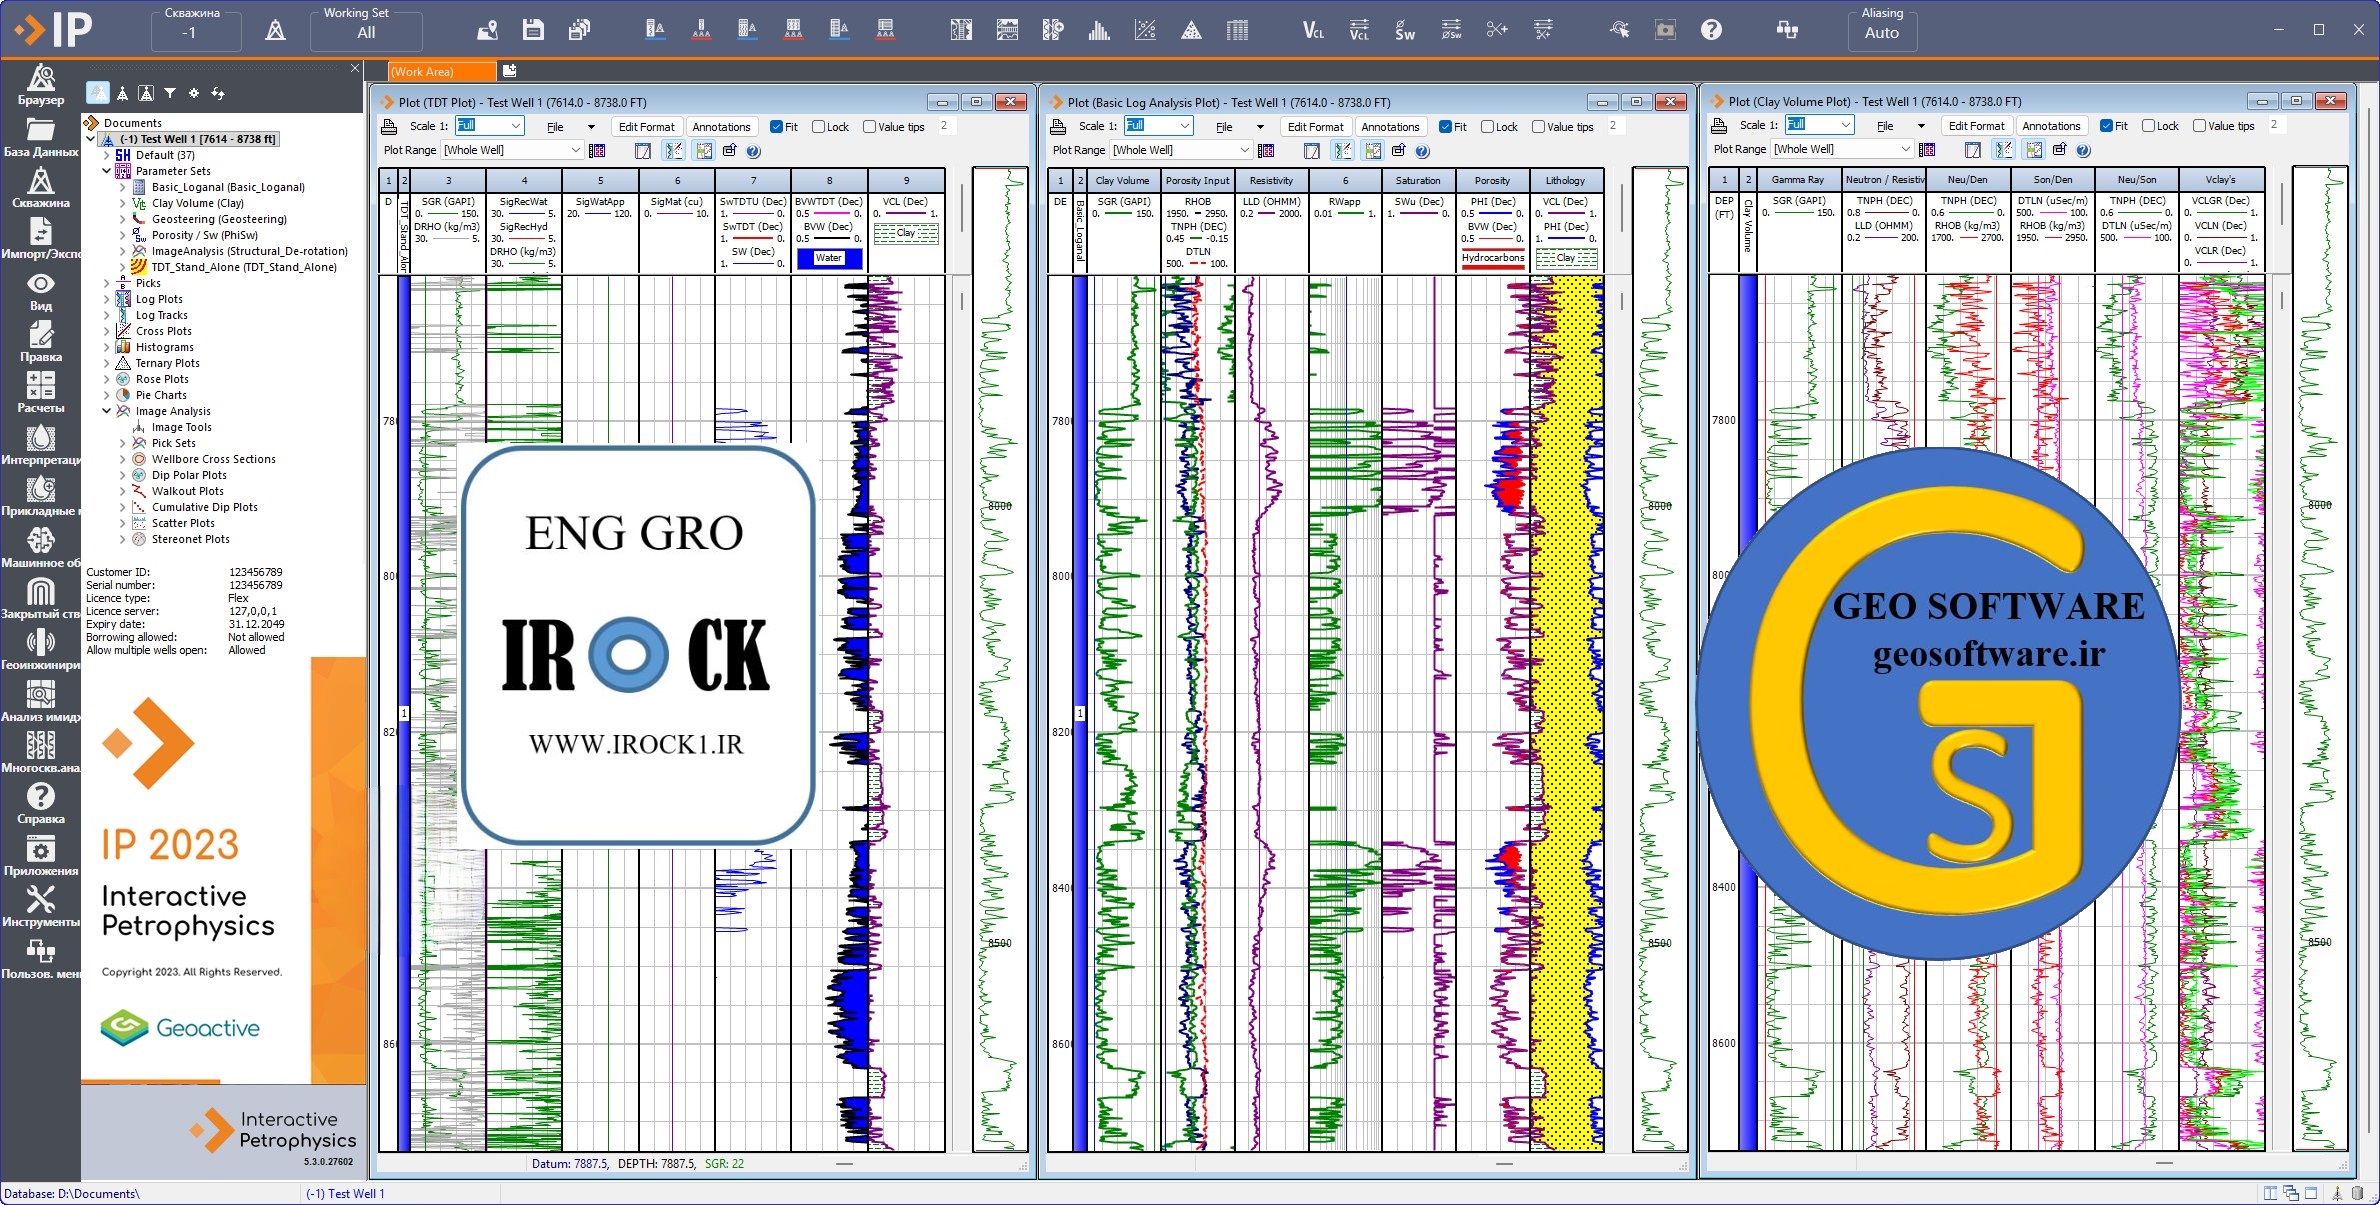
Task: Click the Sw saturation icon
Action: coord(1405,30)
